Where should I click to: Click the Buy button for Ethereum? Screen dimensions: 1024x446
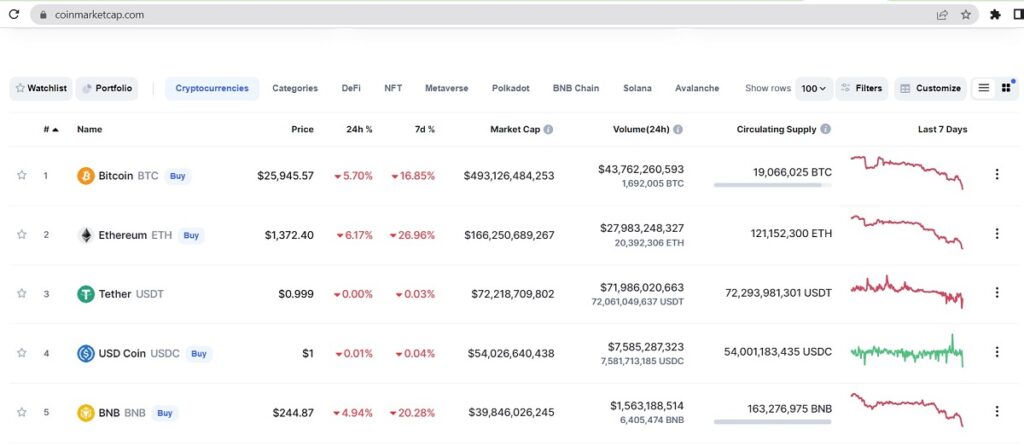(x=191, y=235)
